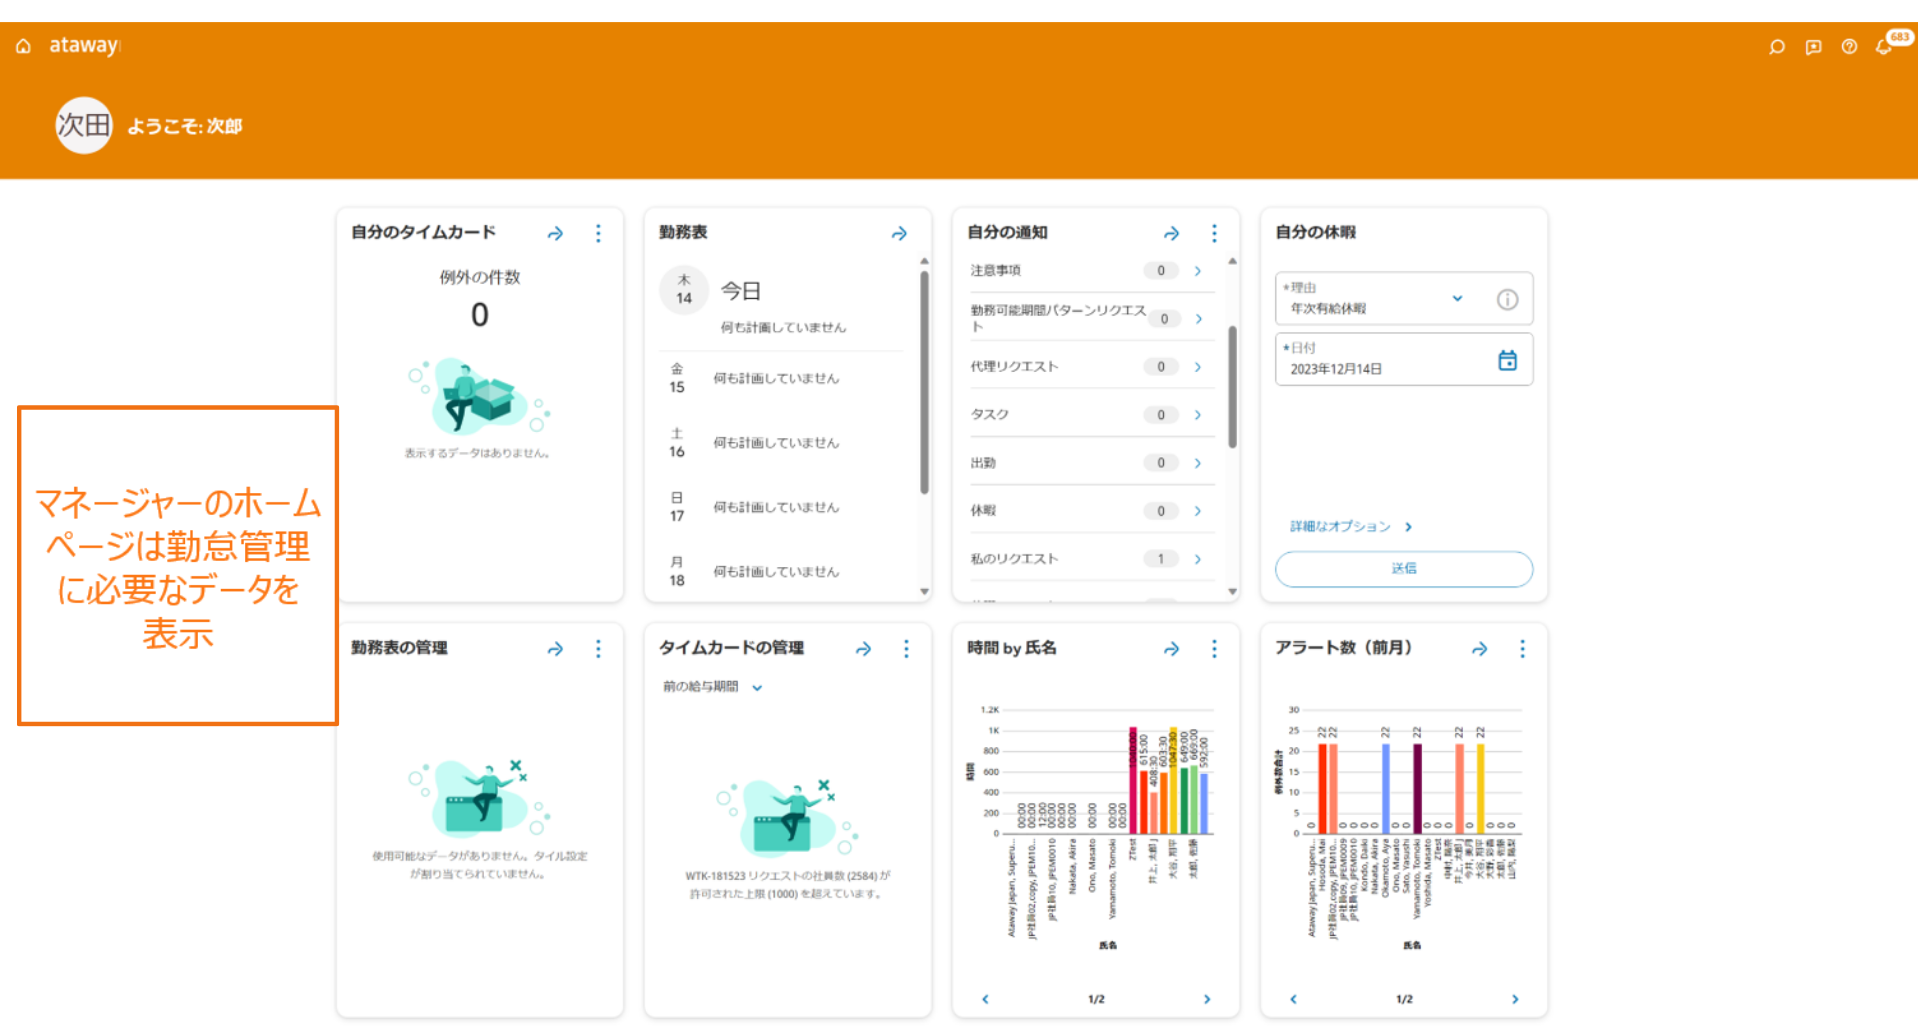Click the home icon beside ataway

tap(23, 46)
